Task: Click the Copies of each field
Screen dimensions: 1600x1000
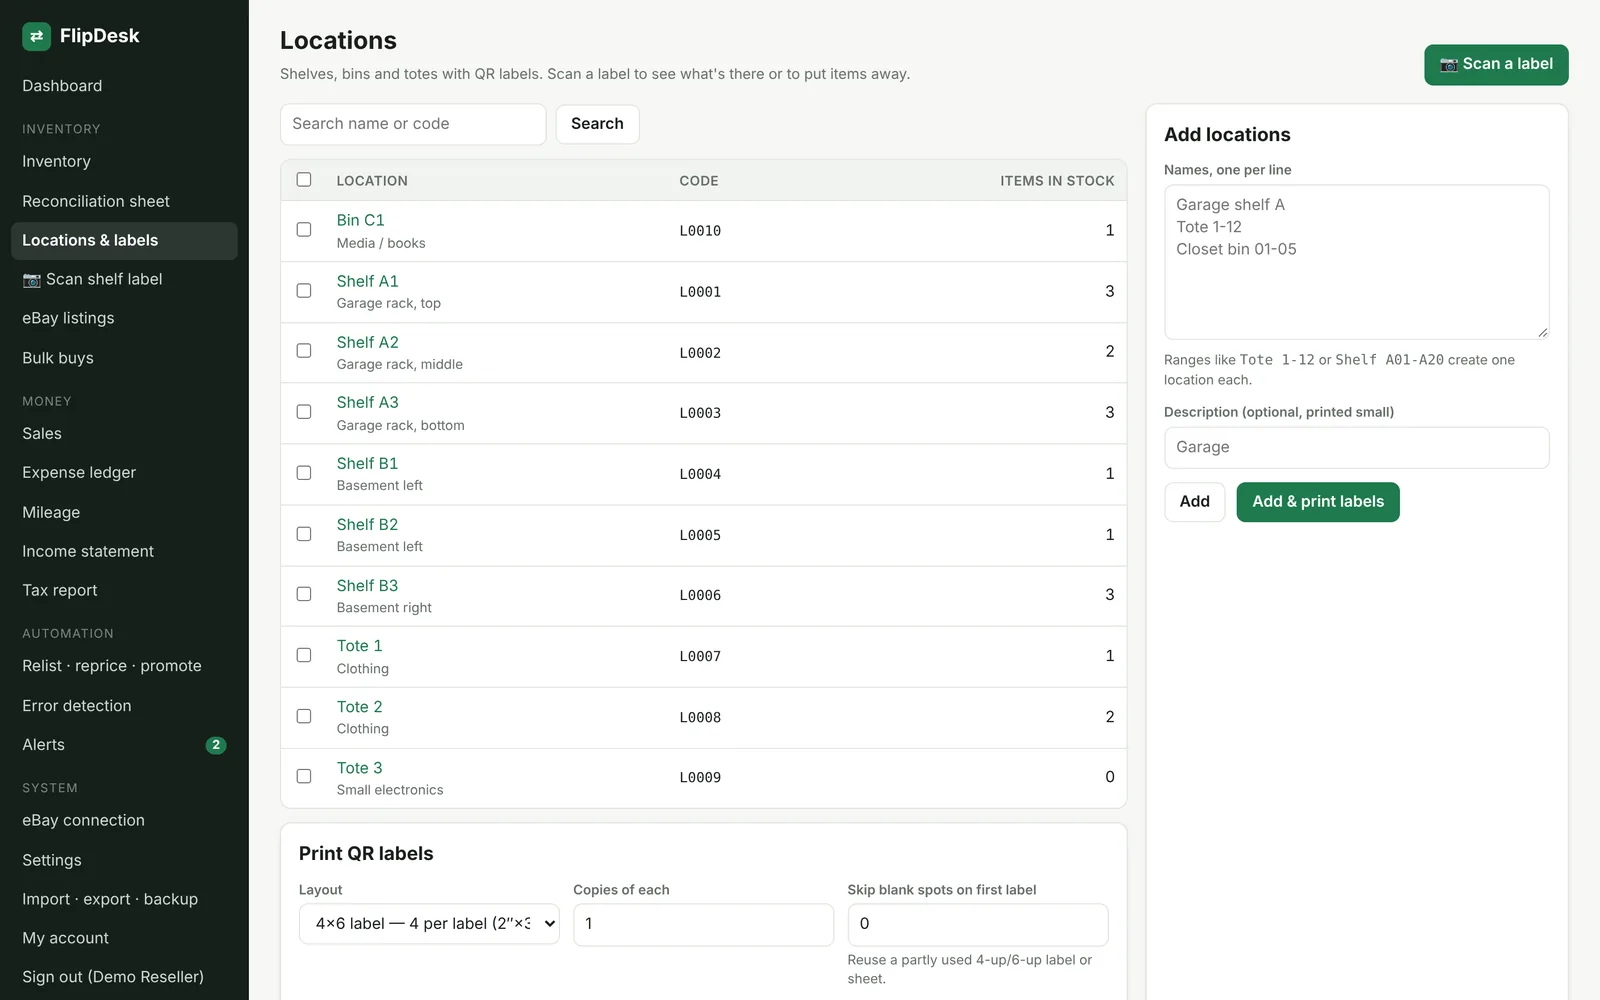Action: [703, 924]
